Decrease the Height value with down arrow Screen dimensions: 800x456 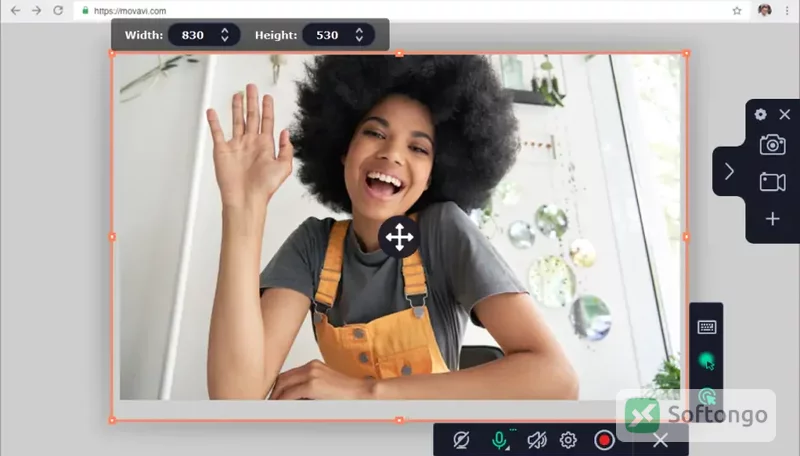[360, 39]
